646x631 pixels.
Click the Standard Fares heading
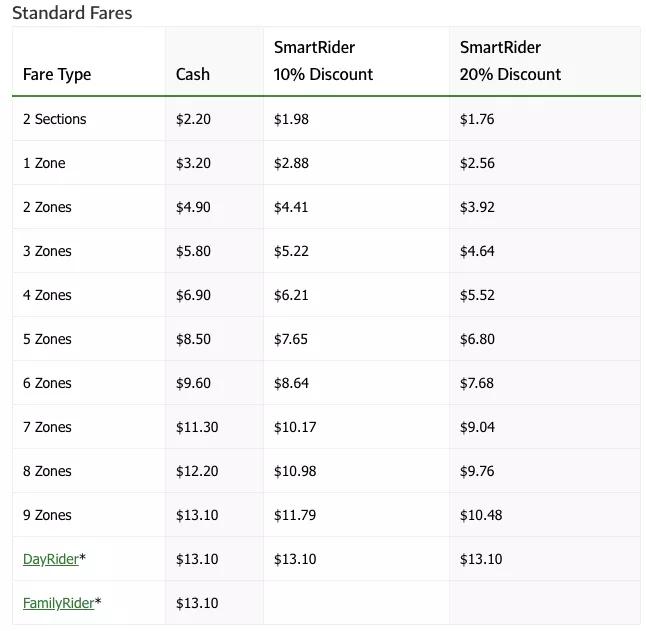tap(72, 13)
